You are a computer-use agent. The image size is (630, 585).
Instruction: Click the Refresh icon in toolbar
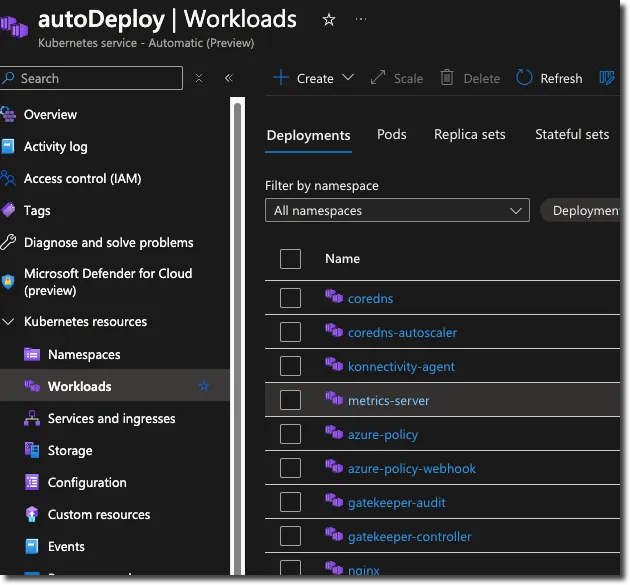524,78
